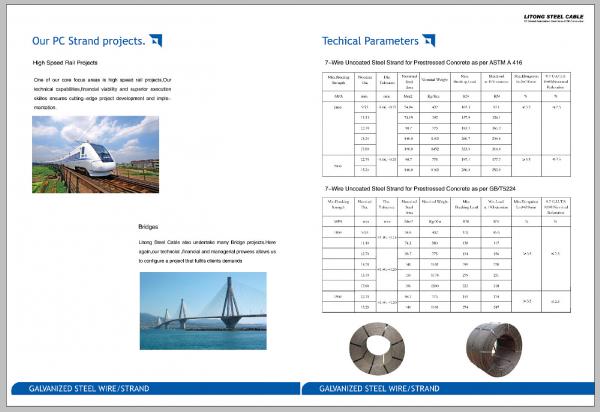Select the 'High Speed Rail Projects' subheading
The image size is (600, 412).
pos(71,63)
